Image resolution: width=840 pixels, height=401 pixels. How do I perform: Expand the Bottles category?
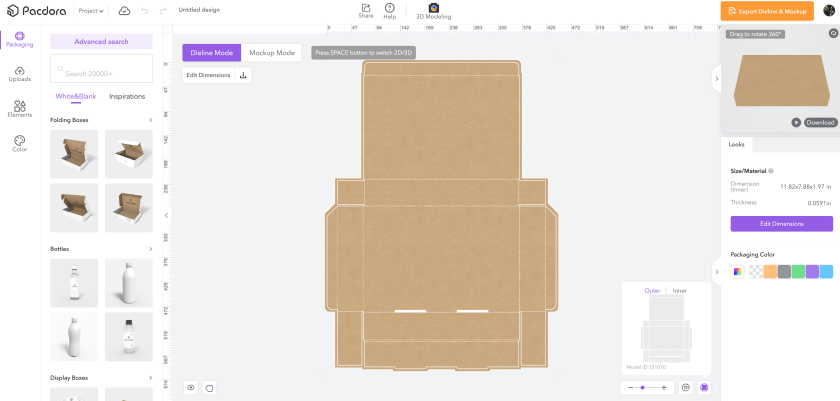150,249
